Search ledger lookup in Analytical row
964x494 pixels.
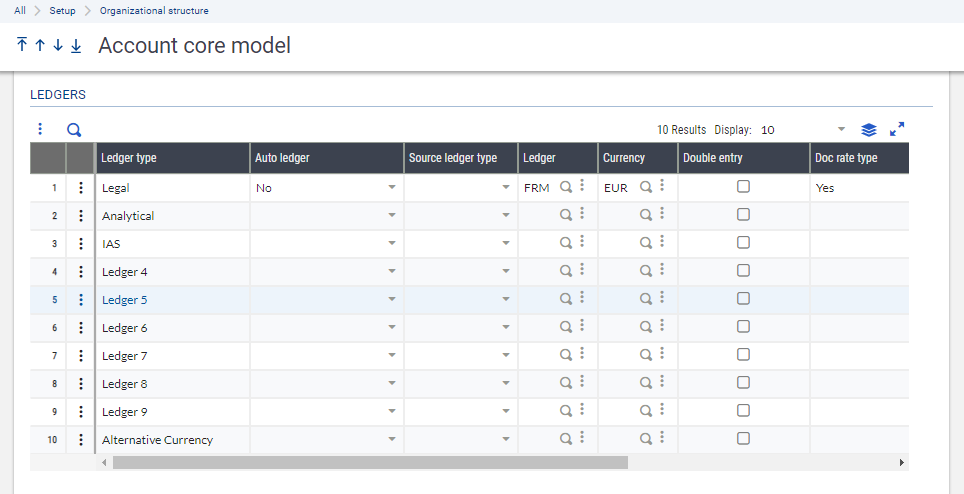pos(566,215)
